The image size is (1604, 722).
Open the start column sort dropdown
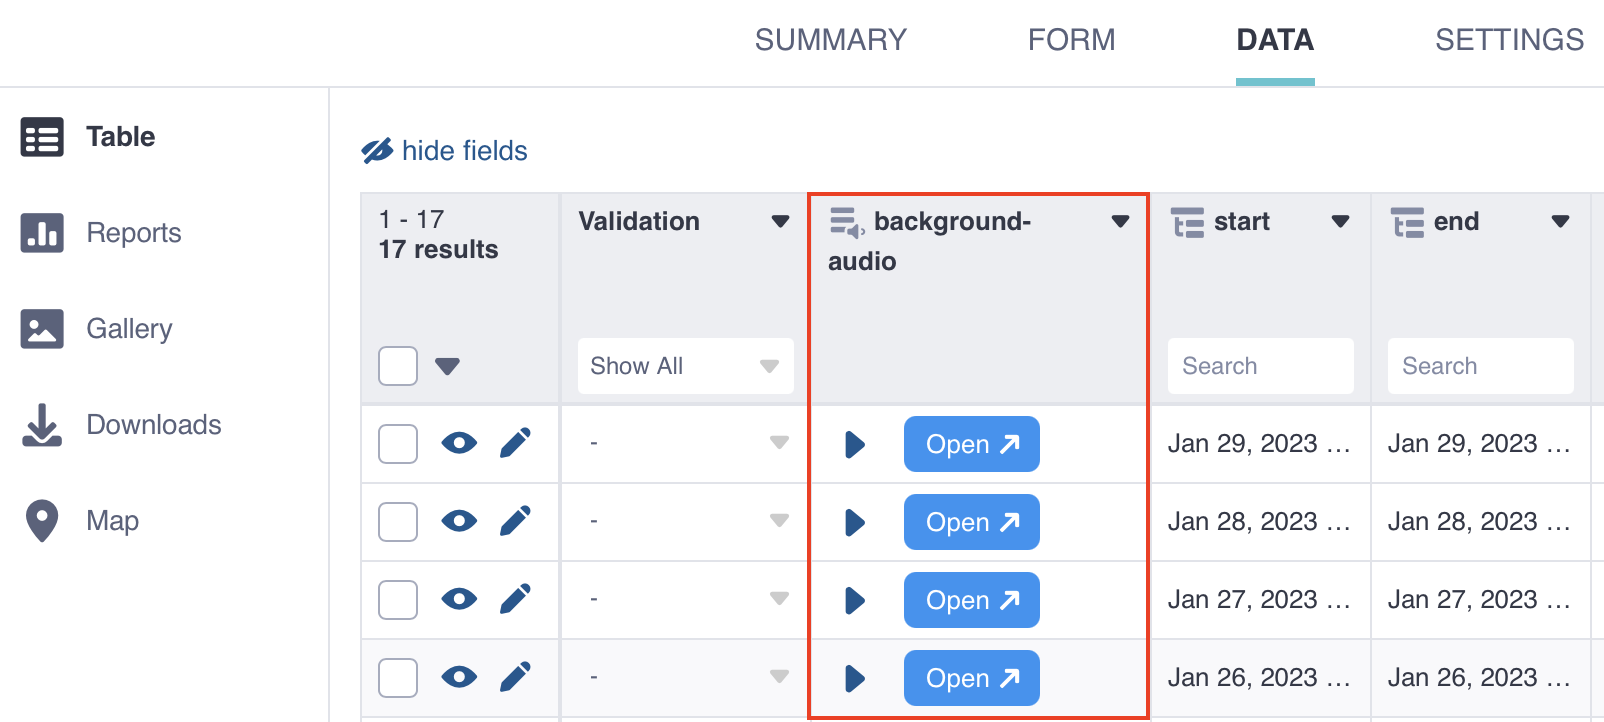[1340, 222]
